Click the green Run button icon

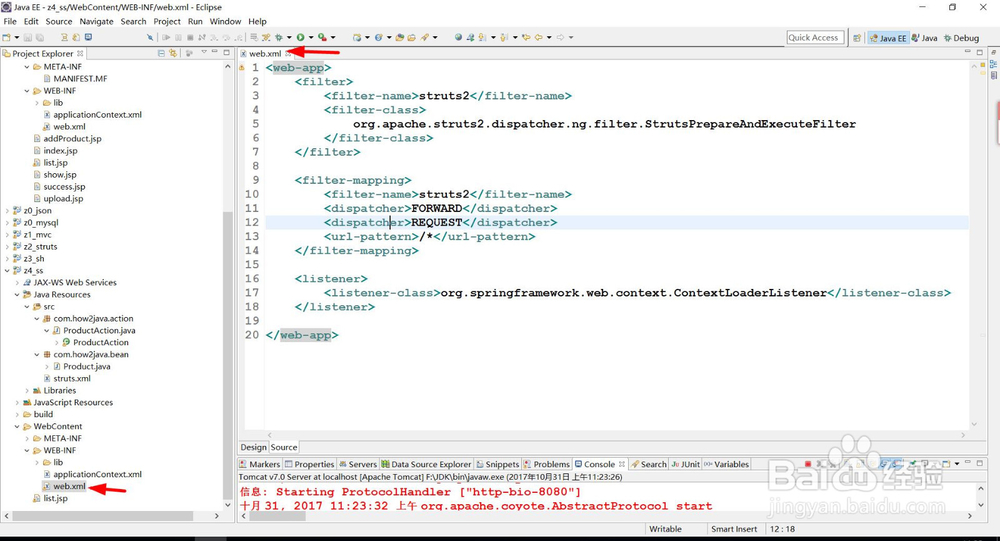point(300,37)
